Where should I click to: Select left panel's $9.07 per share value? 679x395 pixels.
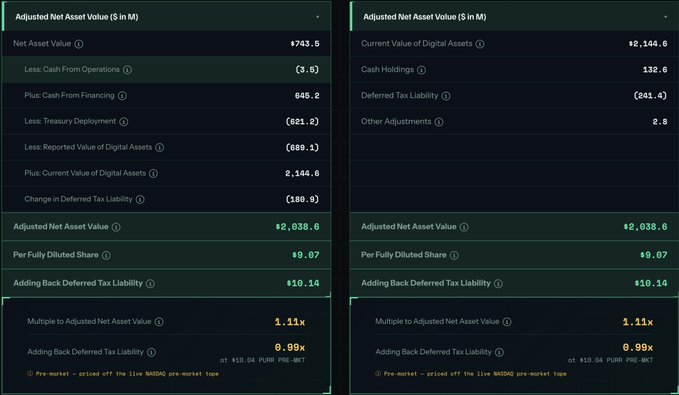click(x=306, y=255)
